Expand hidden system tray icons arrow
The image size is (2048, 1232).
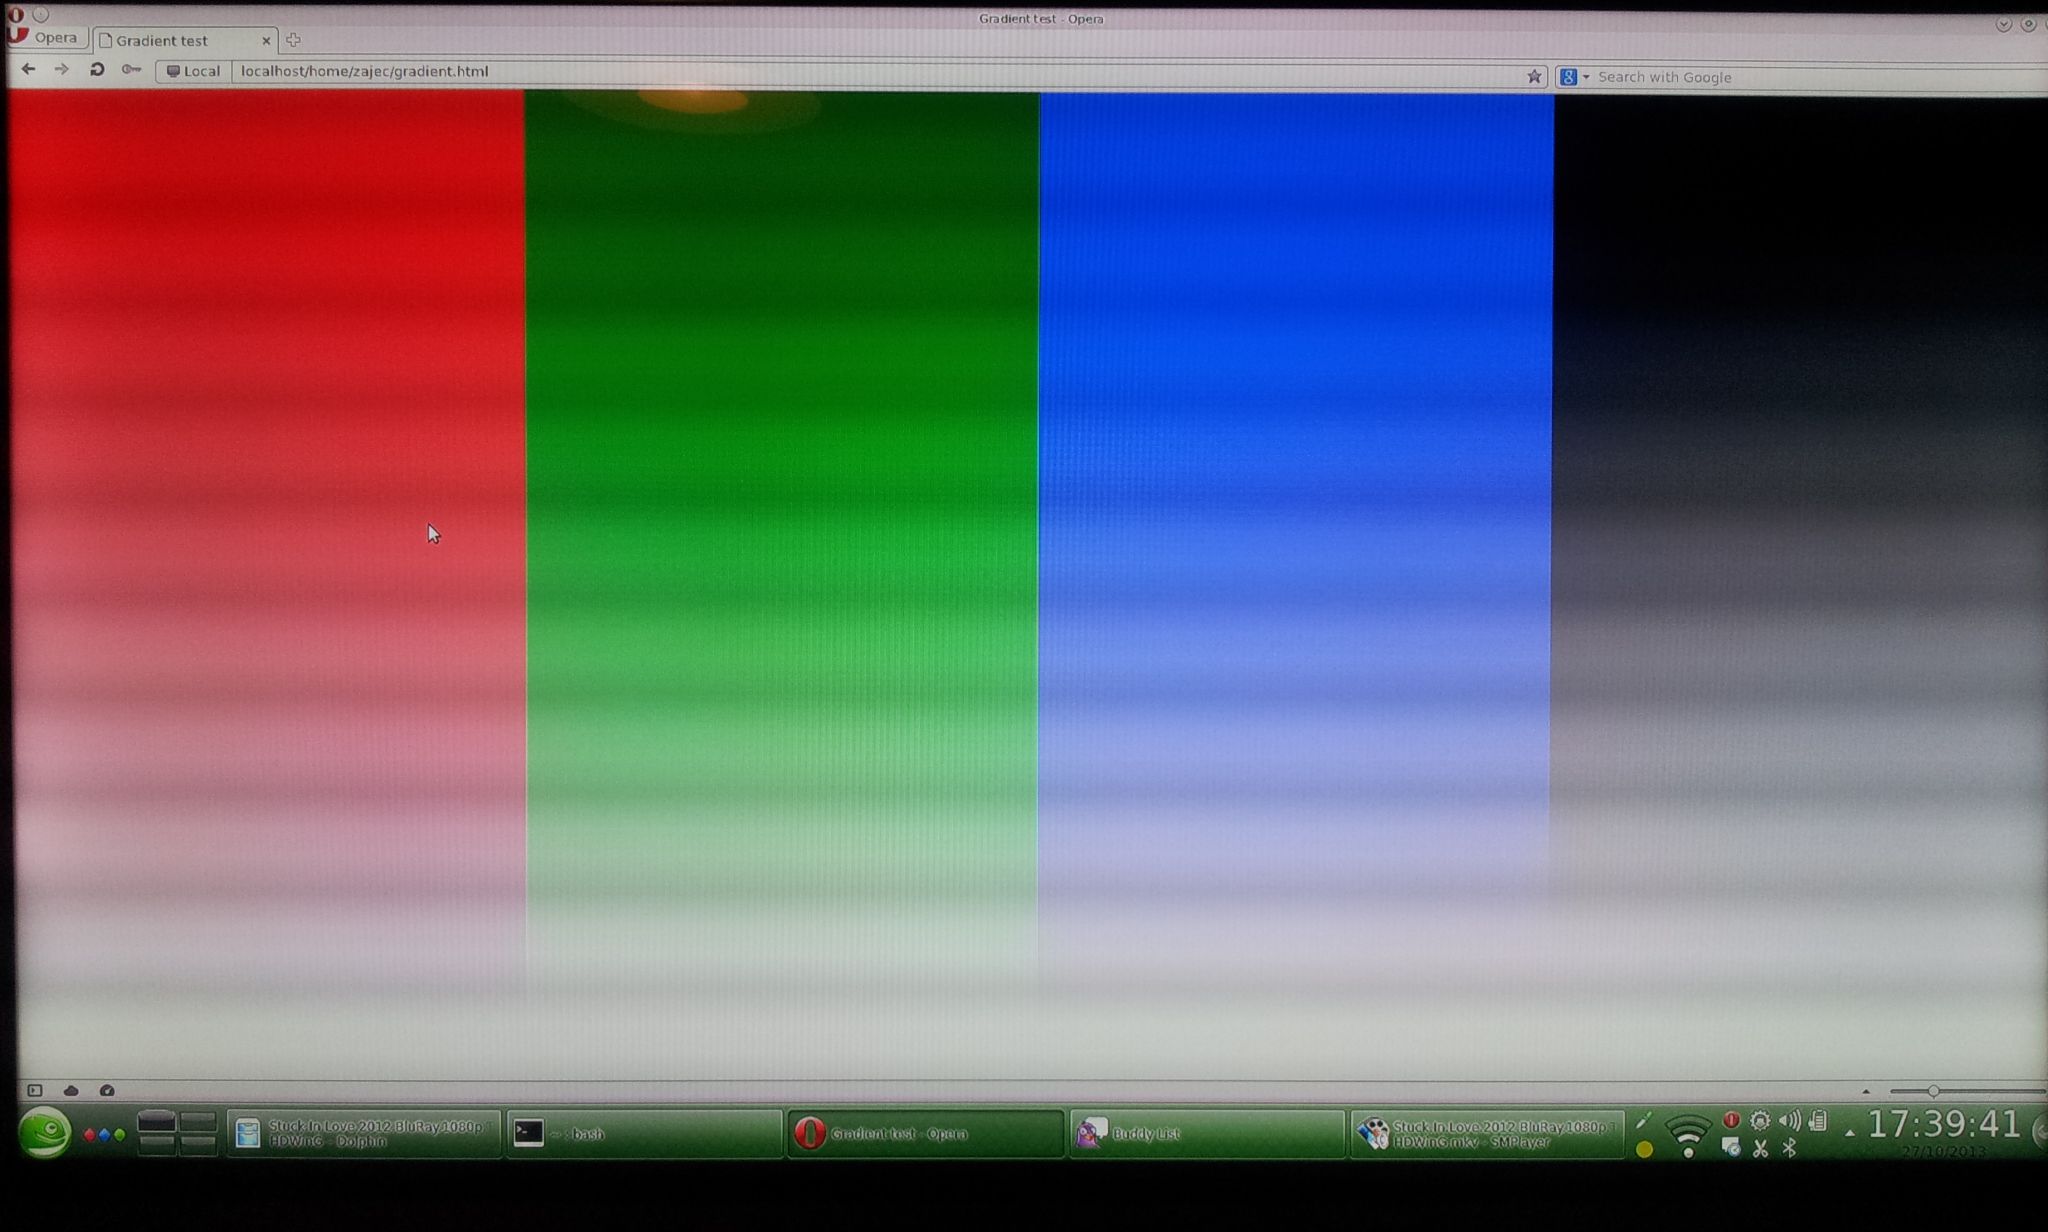(1850, 1133)
